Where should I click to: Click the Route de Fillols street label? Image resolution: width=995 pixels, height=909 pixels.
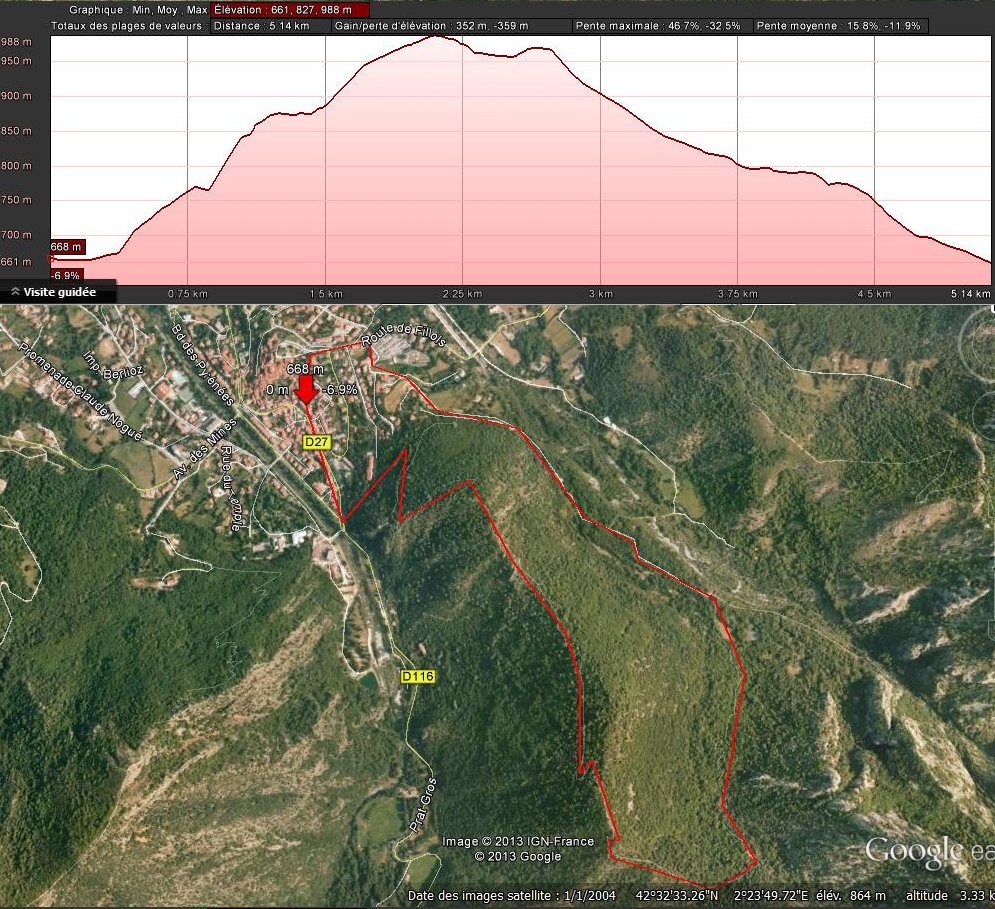click(405, 340)
